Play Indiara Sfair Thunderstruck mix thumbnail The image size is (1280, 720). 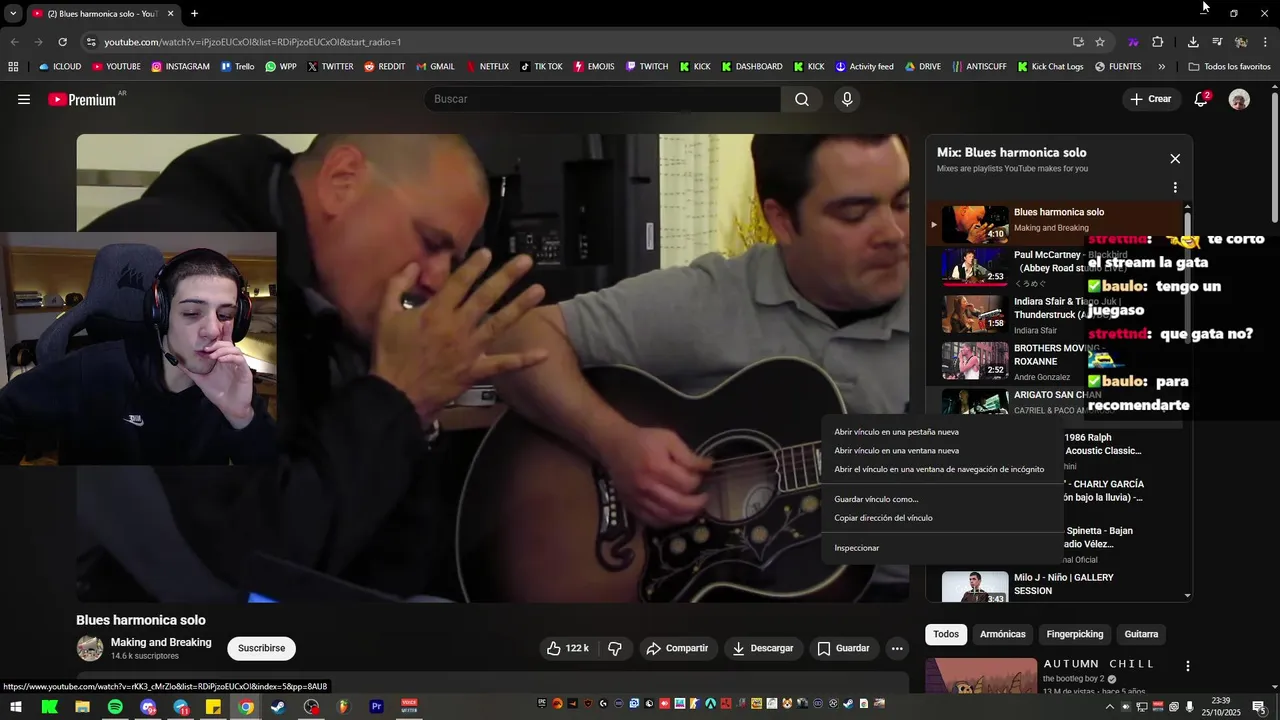click(974, 313)
